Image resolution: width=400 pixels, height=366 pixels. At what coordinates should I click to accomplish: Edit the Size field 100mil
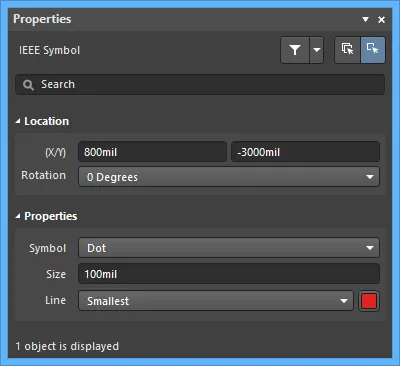pos(229,274)
